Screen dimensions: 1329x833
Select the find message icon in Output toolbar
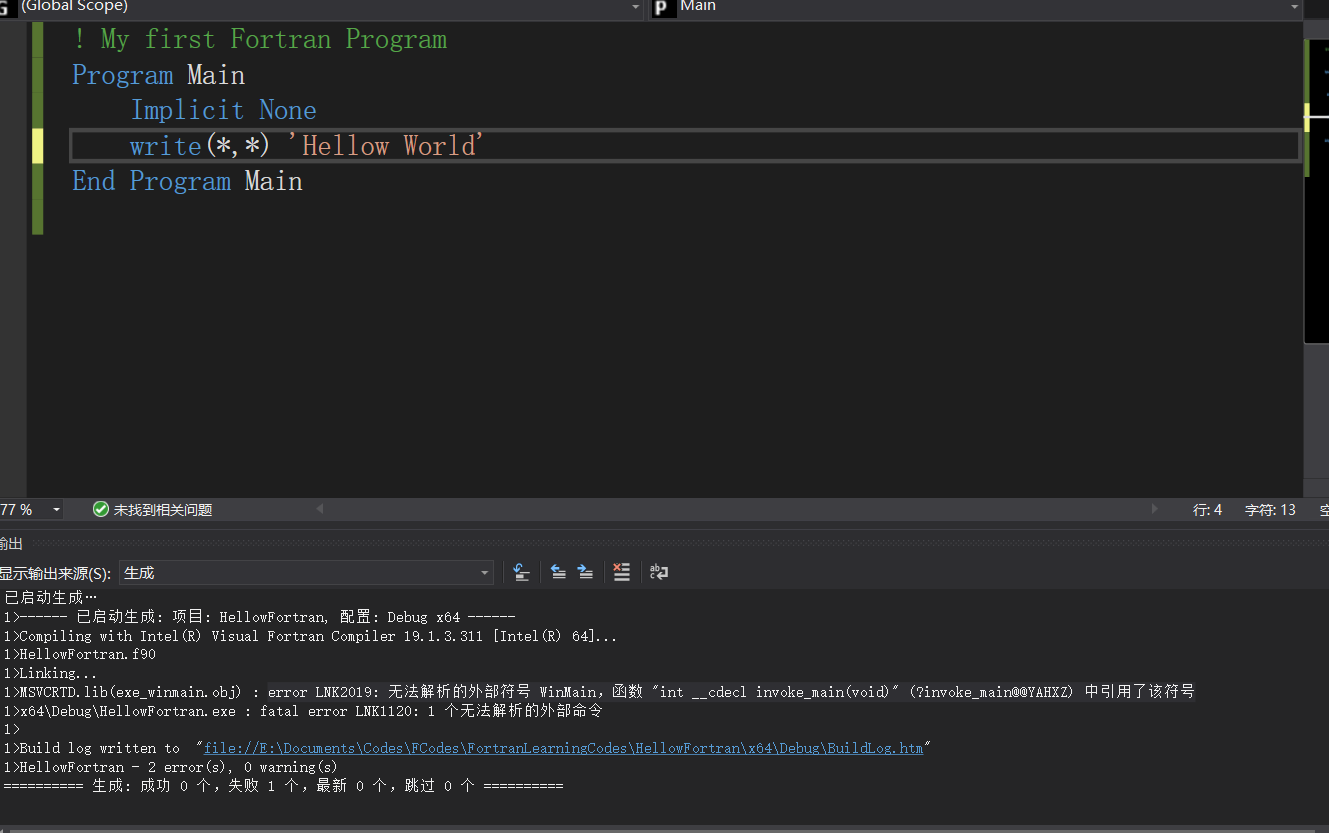point(521,572)
